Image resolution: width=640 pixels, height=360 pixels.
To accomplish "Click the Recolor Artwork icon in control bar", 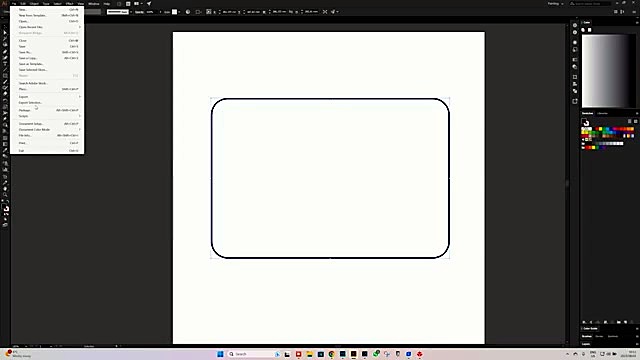I will click(x=188, y=12).
